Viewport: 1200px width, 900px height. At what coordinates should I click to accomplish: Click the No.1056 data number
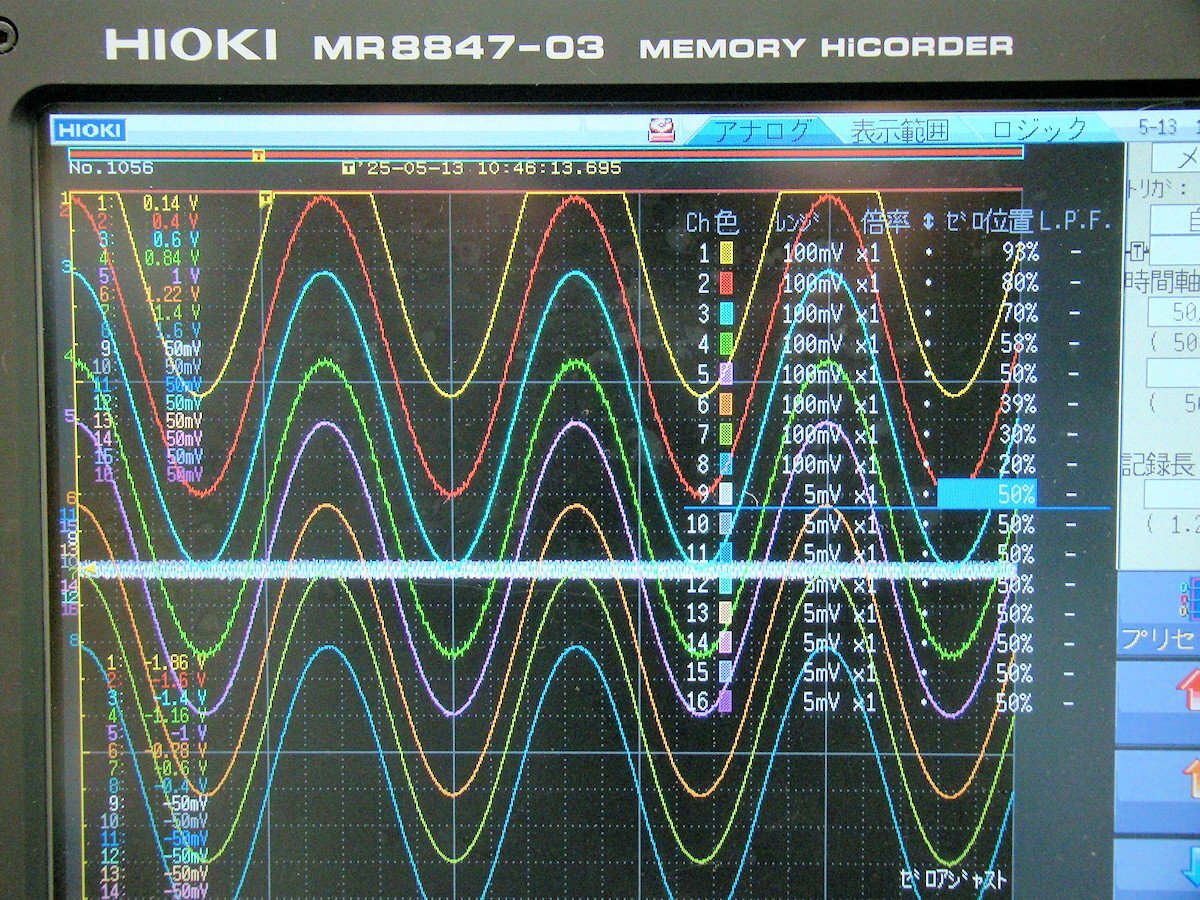pyautogui.click(x=111, y=168)
